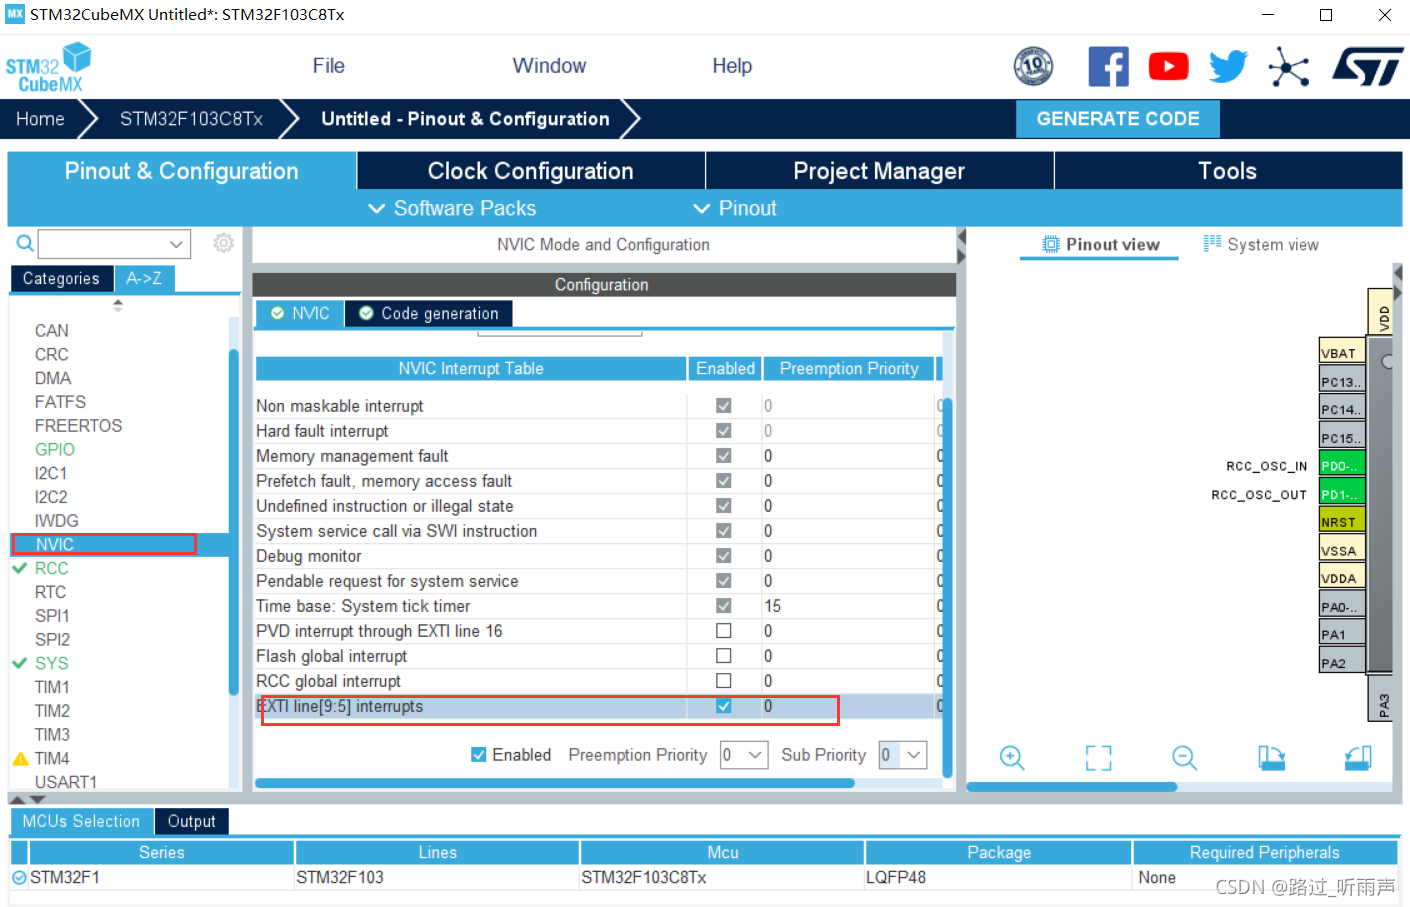Toggle the bottom Enabled checkbox
Image resolution: width=1410 pixels, height=907 pixels.
point(479,755)
